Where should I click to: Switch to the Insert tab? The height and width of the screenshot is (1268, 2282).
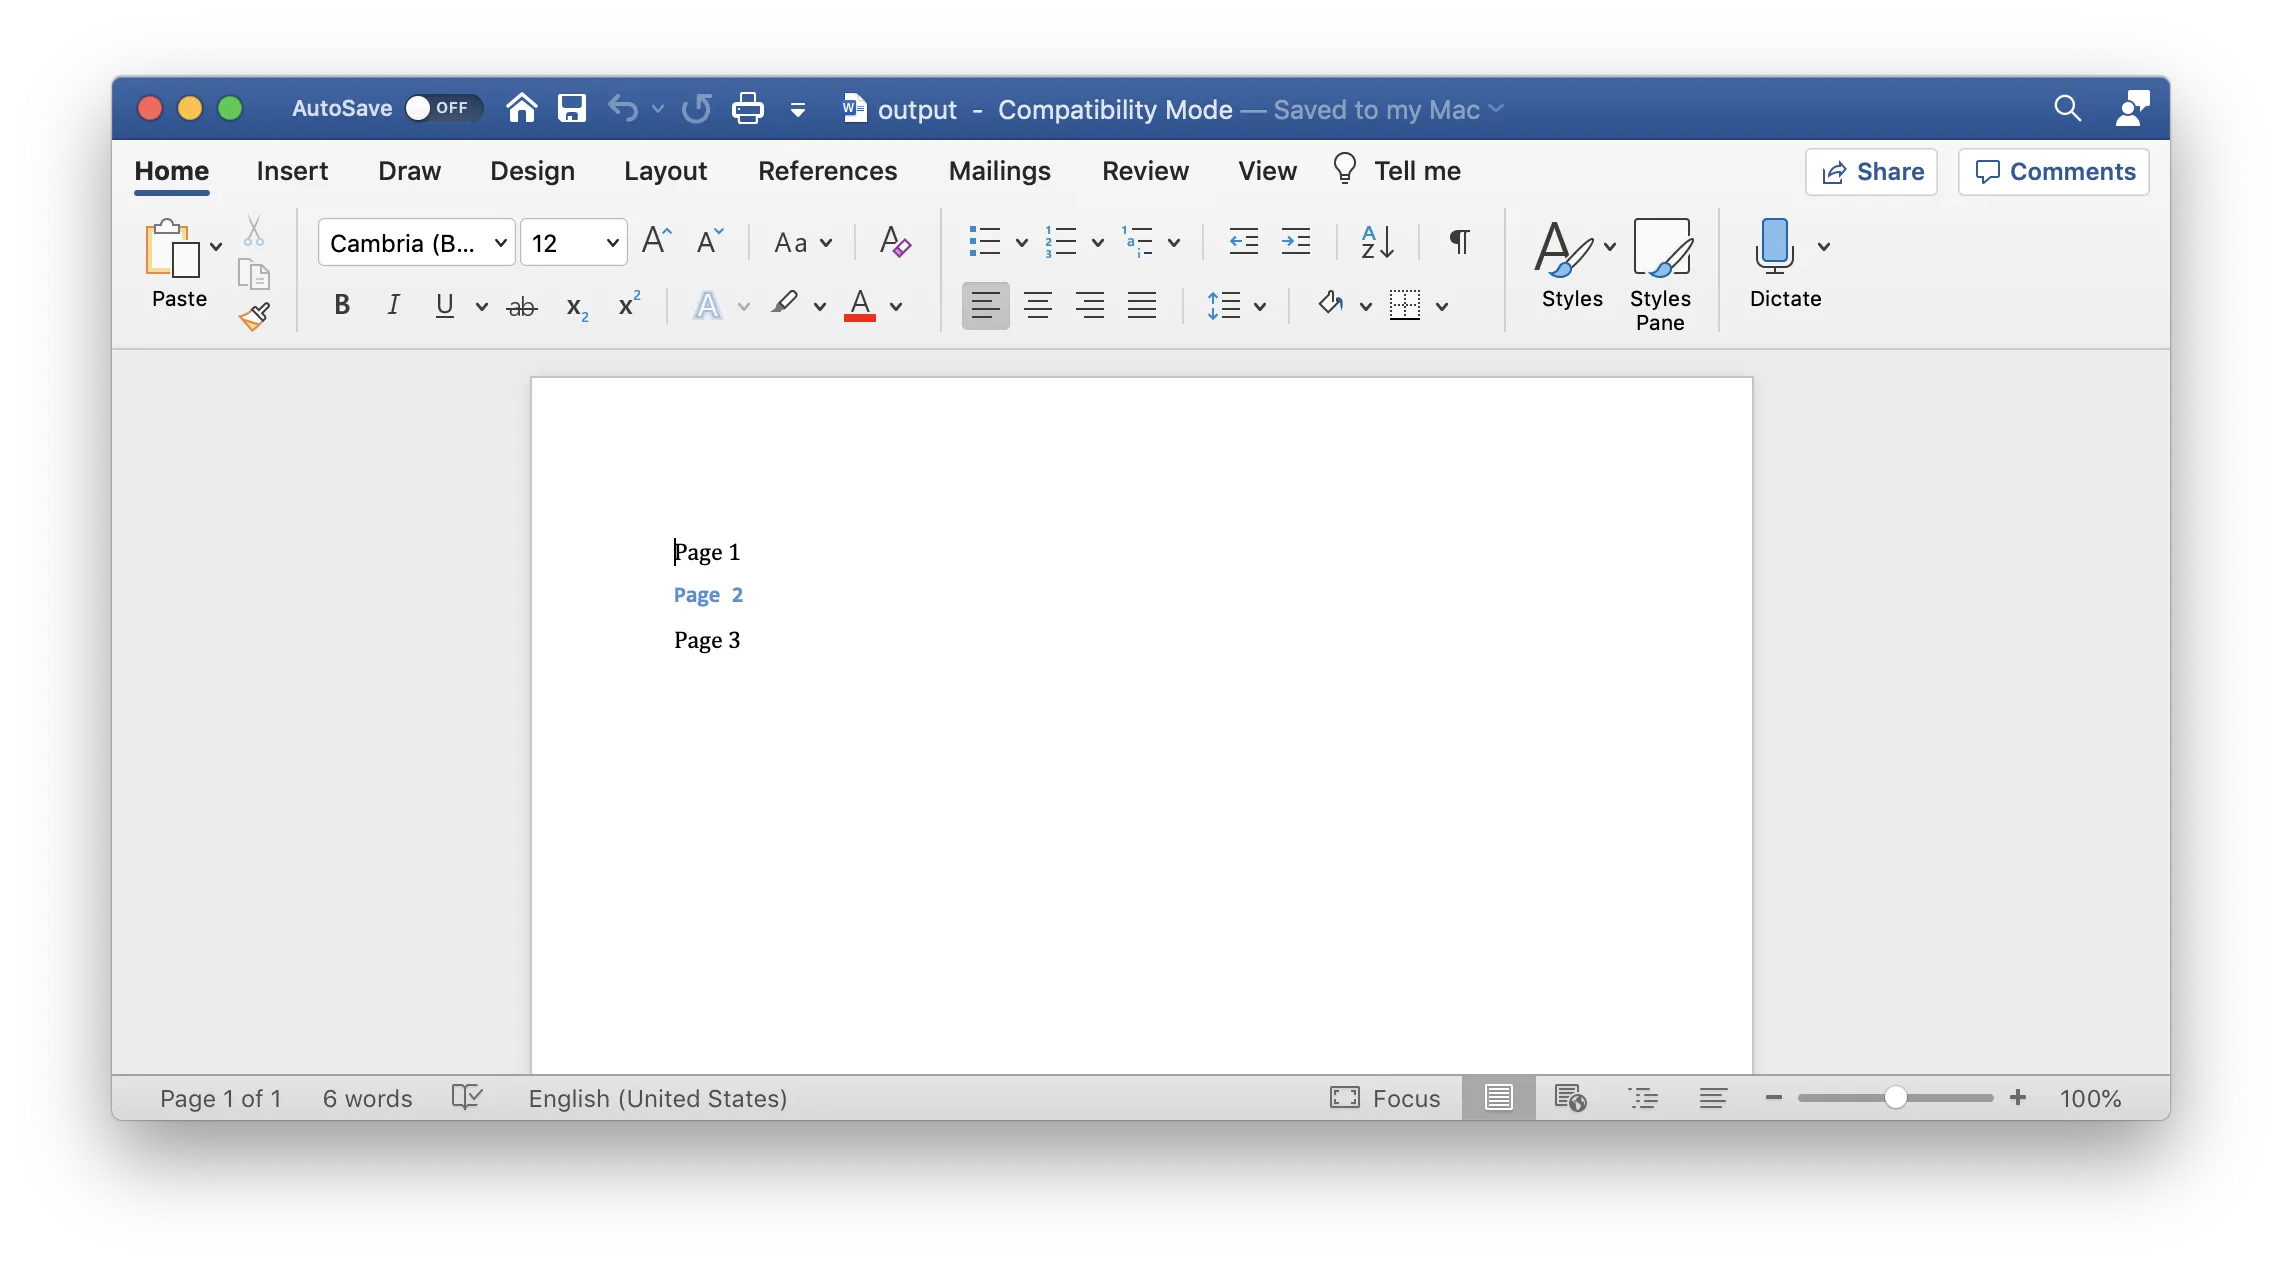291,171
